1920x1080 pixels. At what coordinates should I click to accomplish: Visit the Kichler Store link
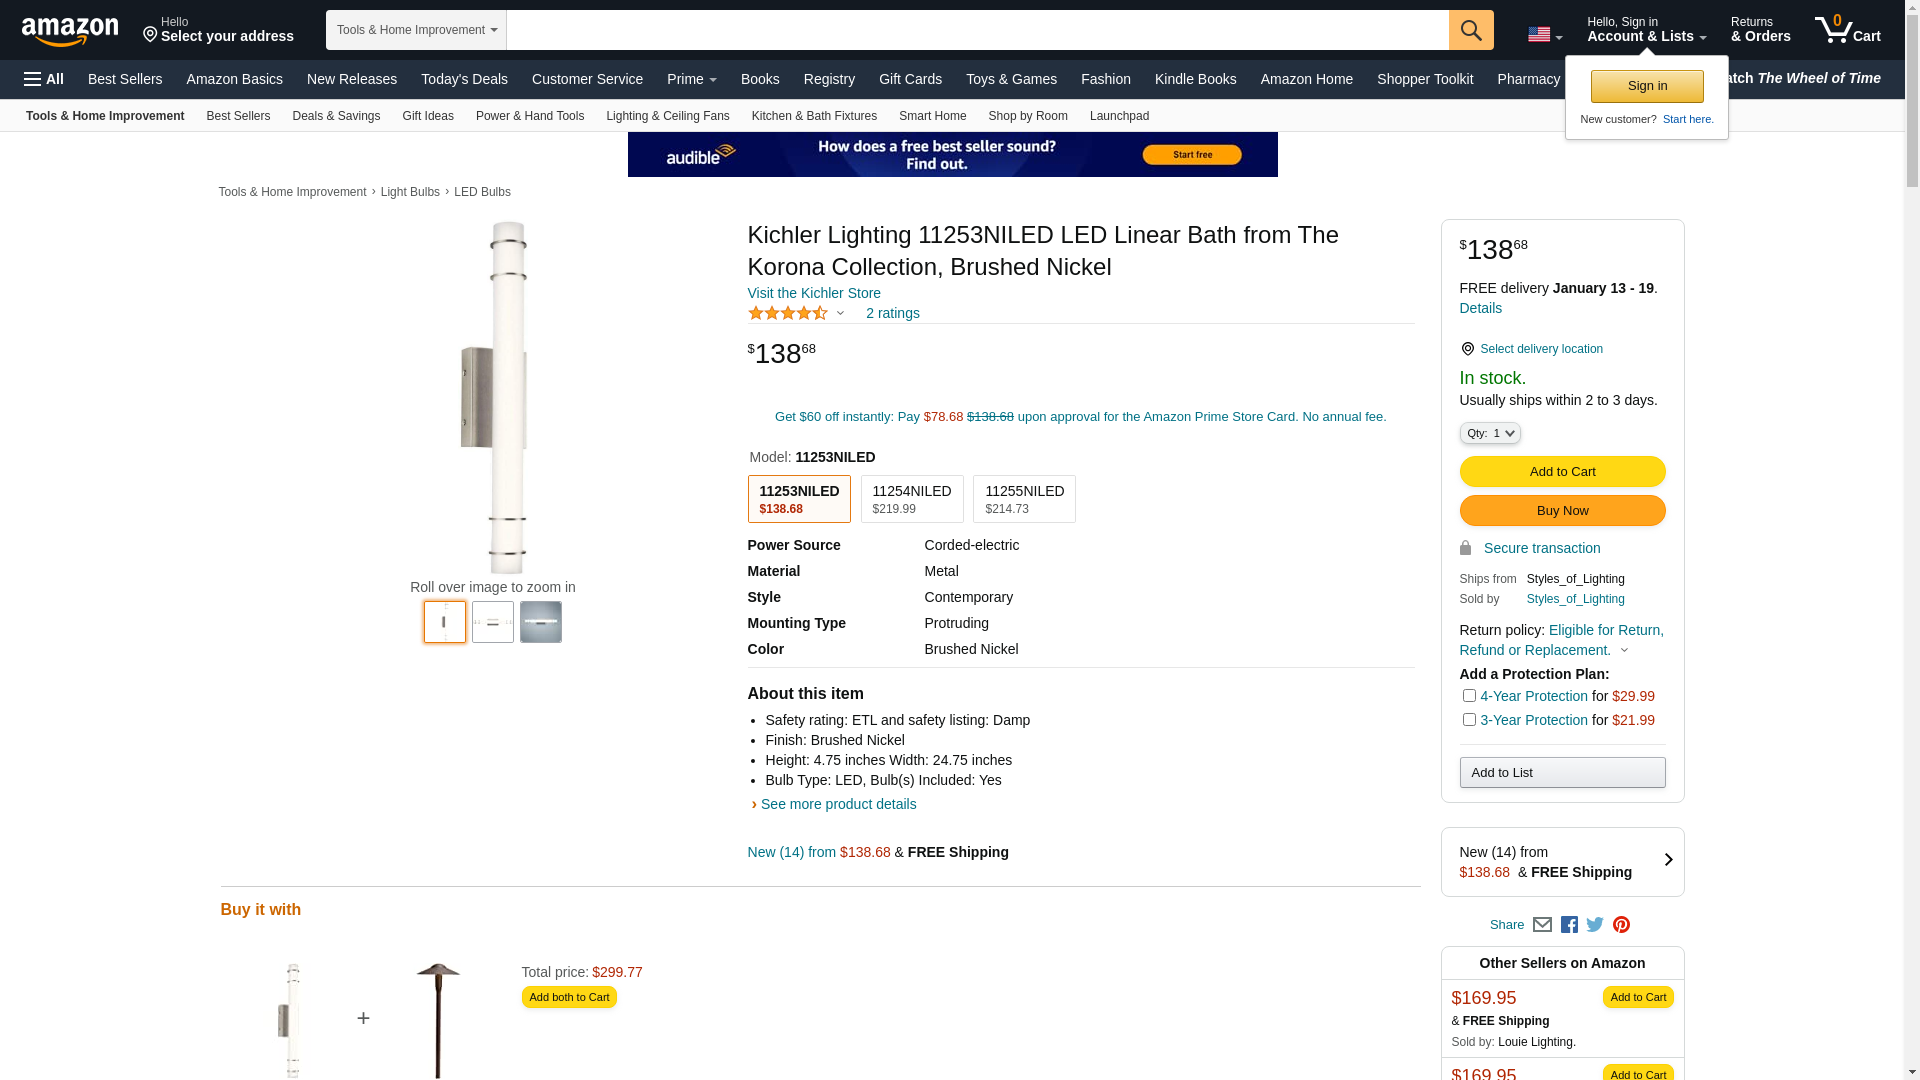point(814,293)
